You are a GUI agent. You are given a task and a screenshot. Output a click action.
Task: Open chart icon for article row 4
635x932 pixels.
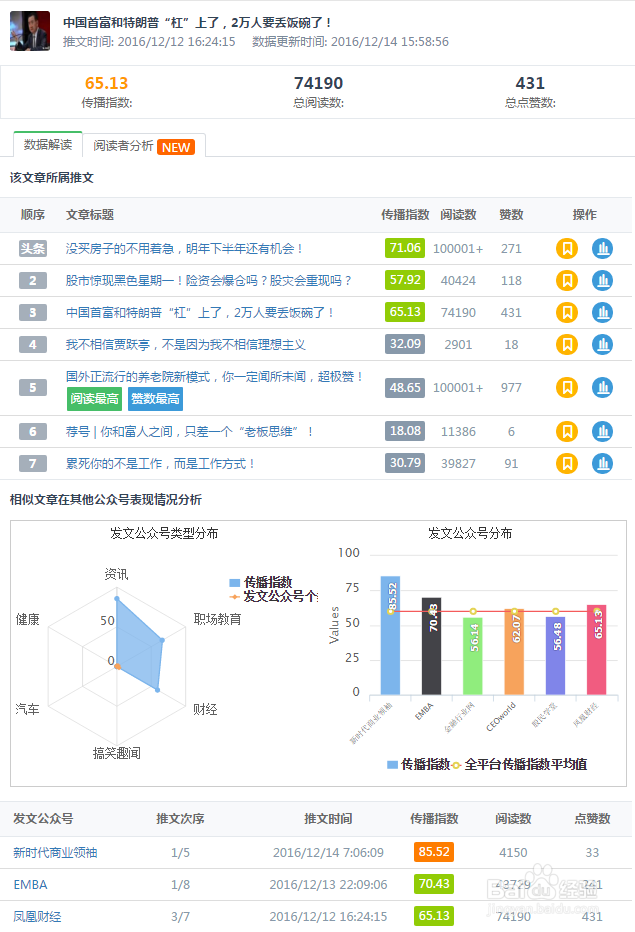point(602,345)
